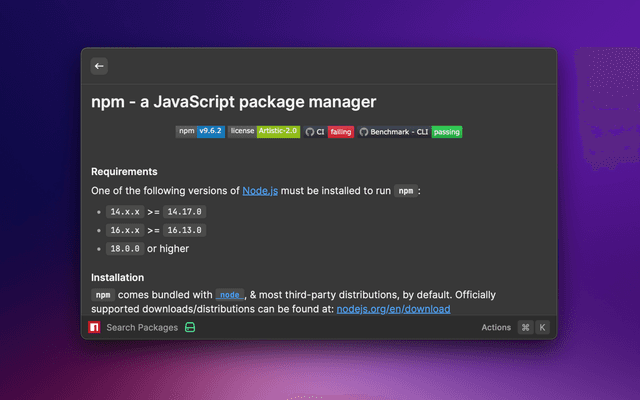Click the Command key shortcut badge

click(x=525, y=327)
